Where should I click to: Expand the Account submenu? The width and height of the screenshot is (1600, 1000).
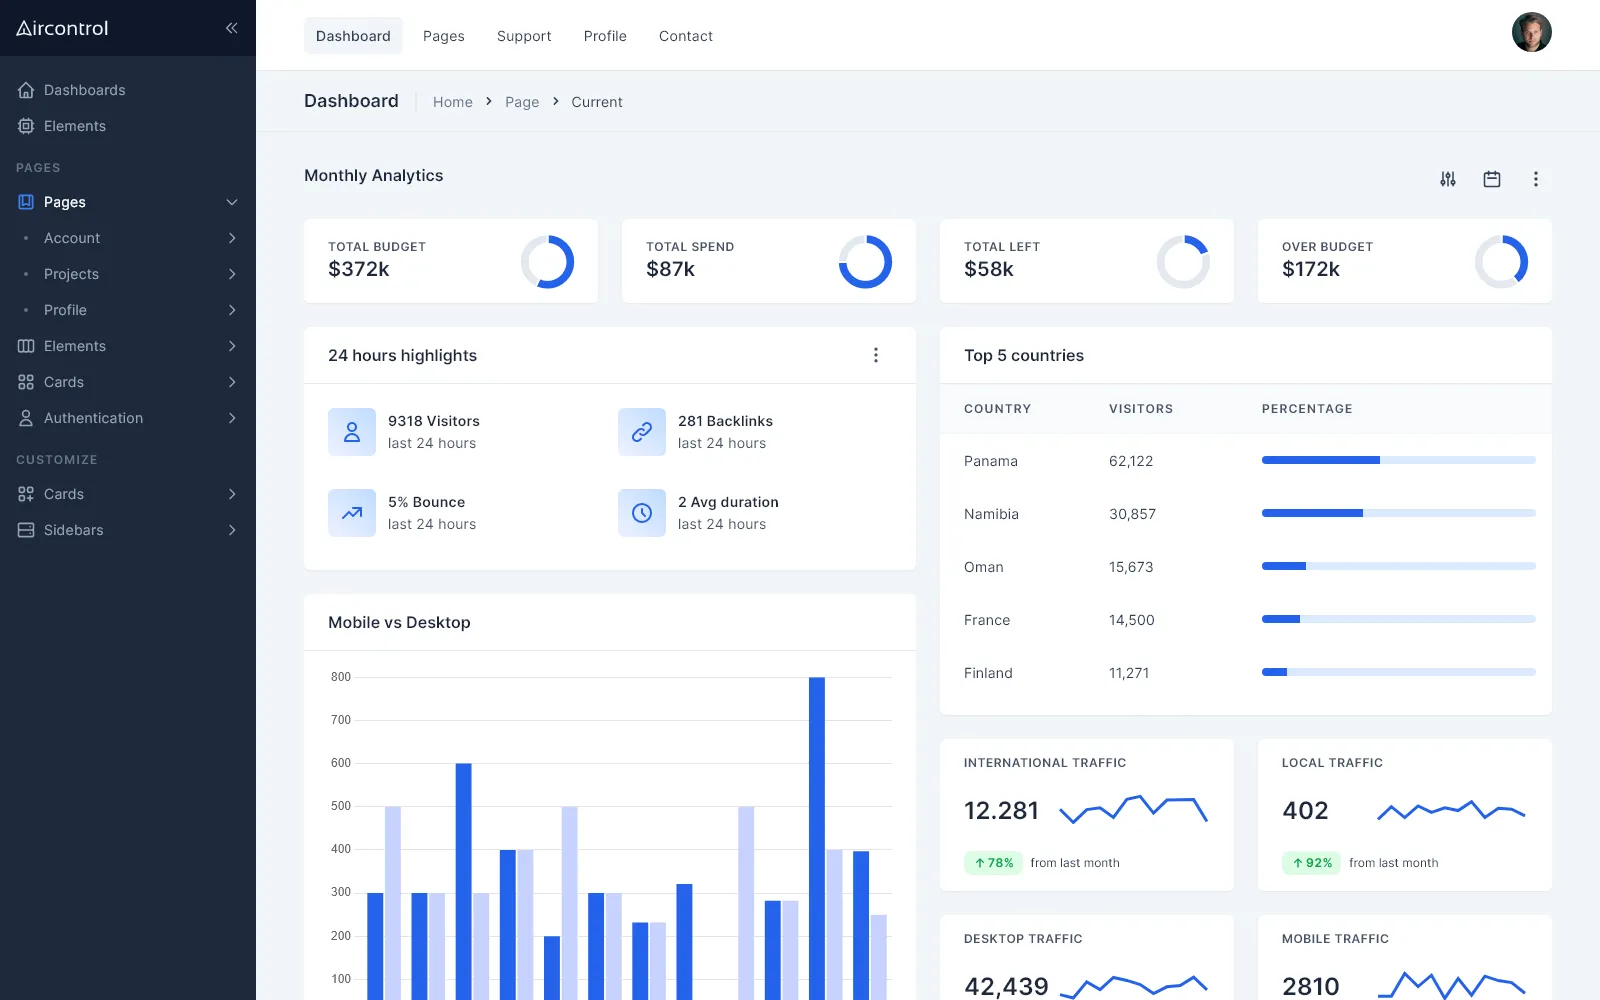(x=232, y=238)
